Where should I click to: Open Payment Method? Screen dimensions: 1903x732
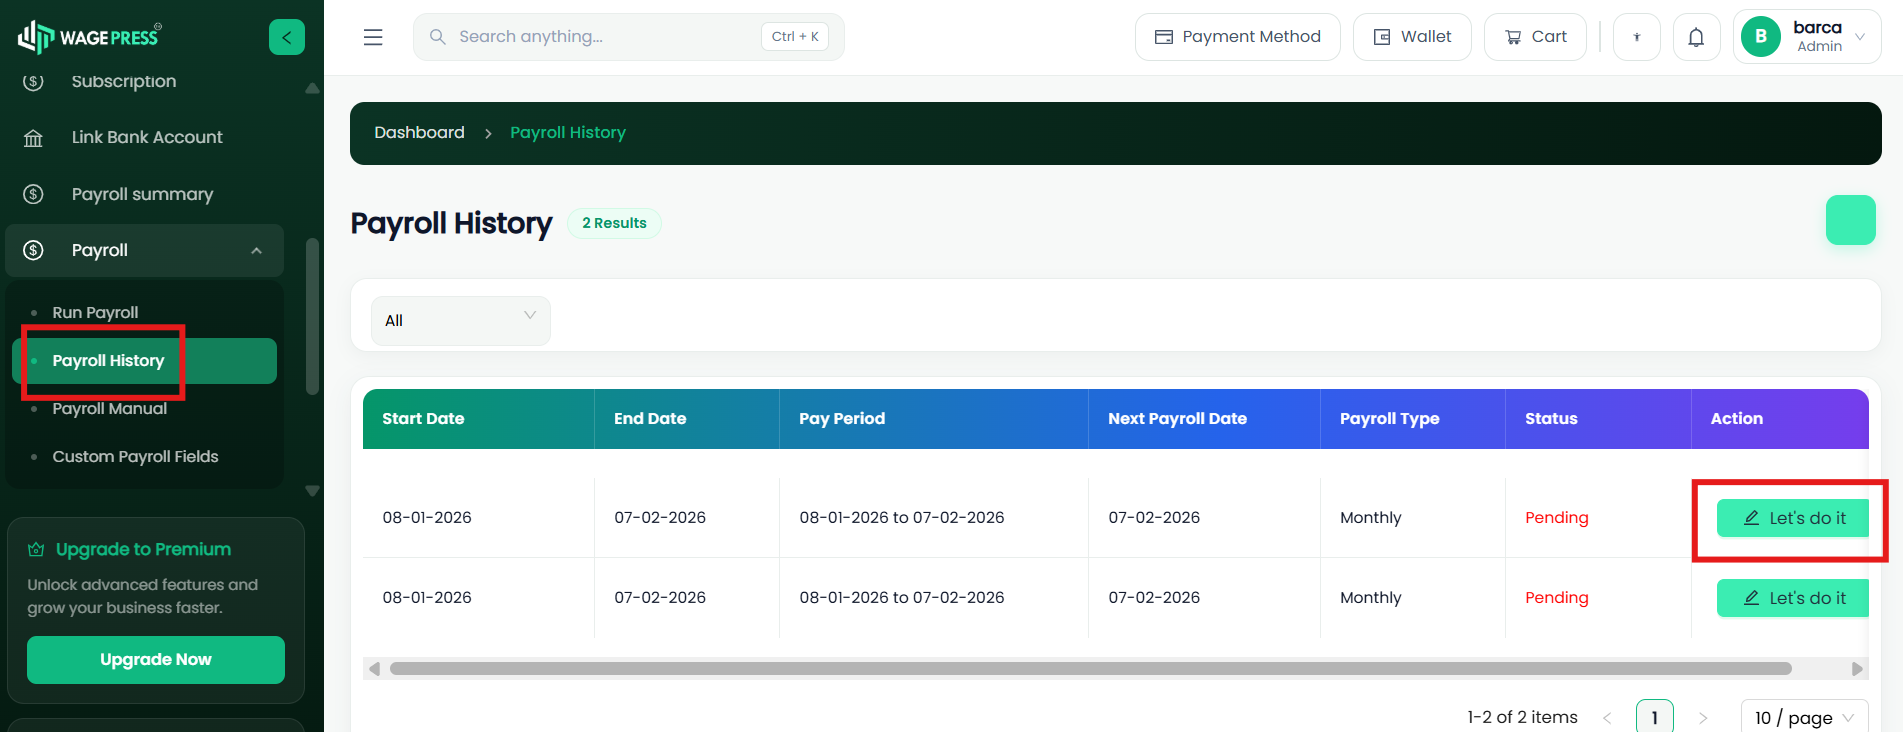[1238, 37]
